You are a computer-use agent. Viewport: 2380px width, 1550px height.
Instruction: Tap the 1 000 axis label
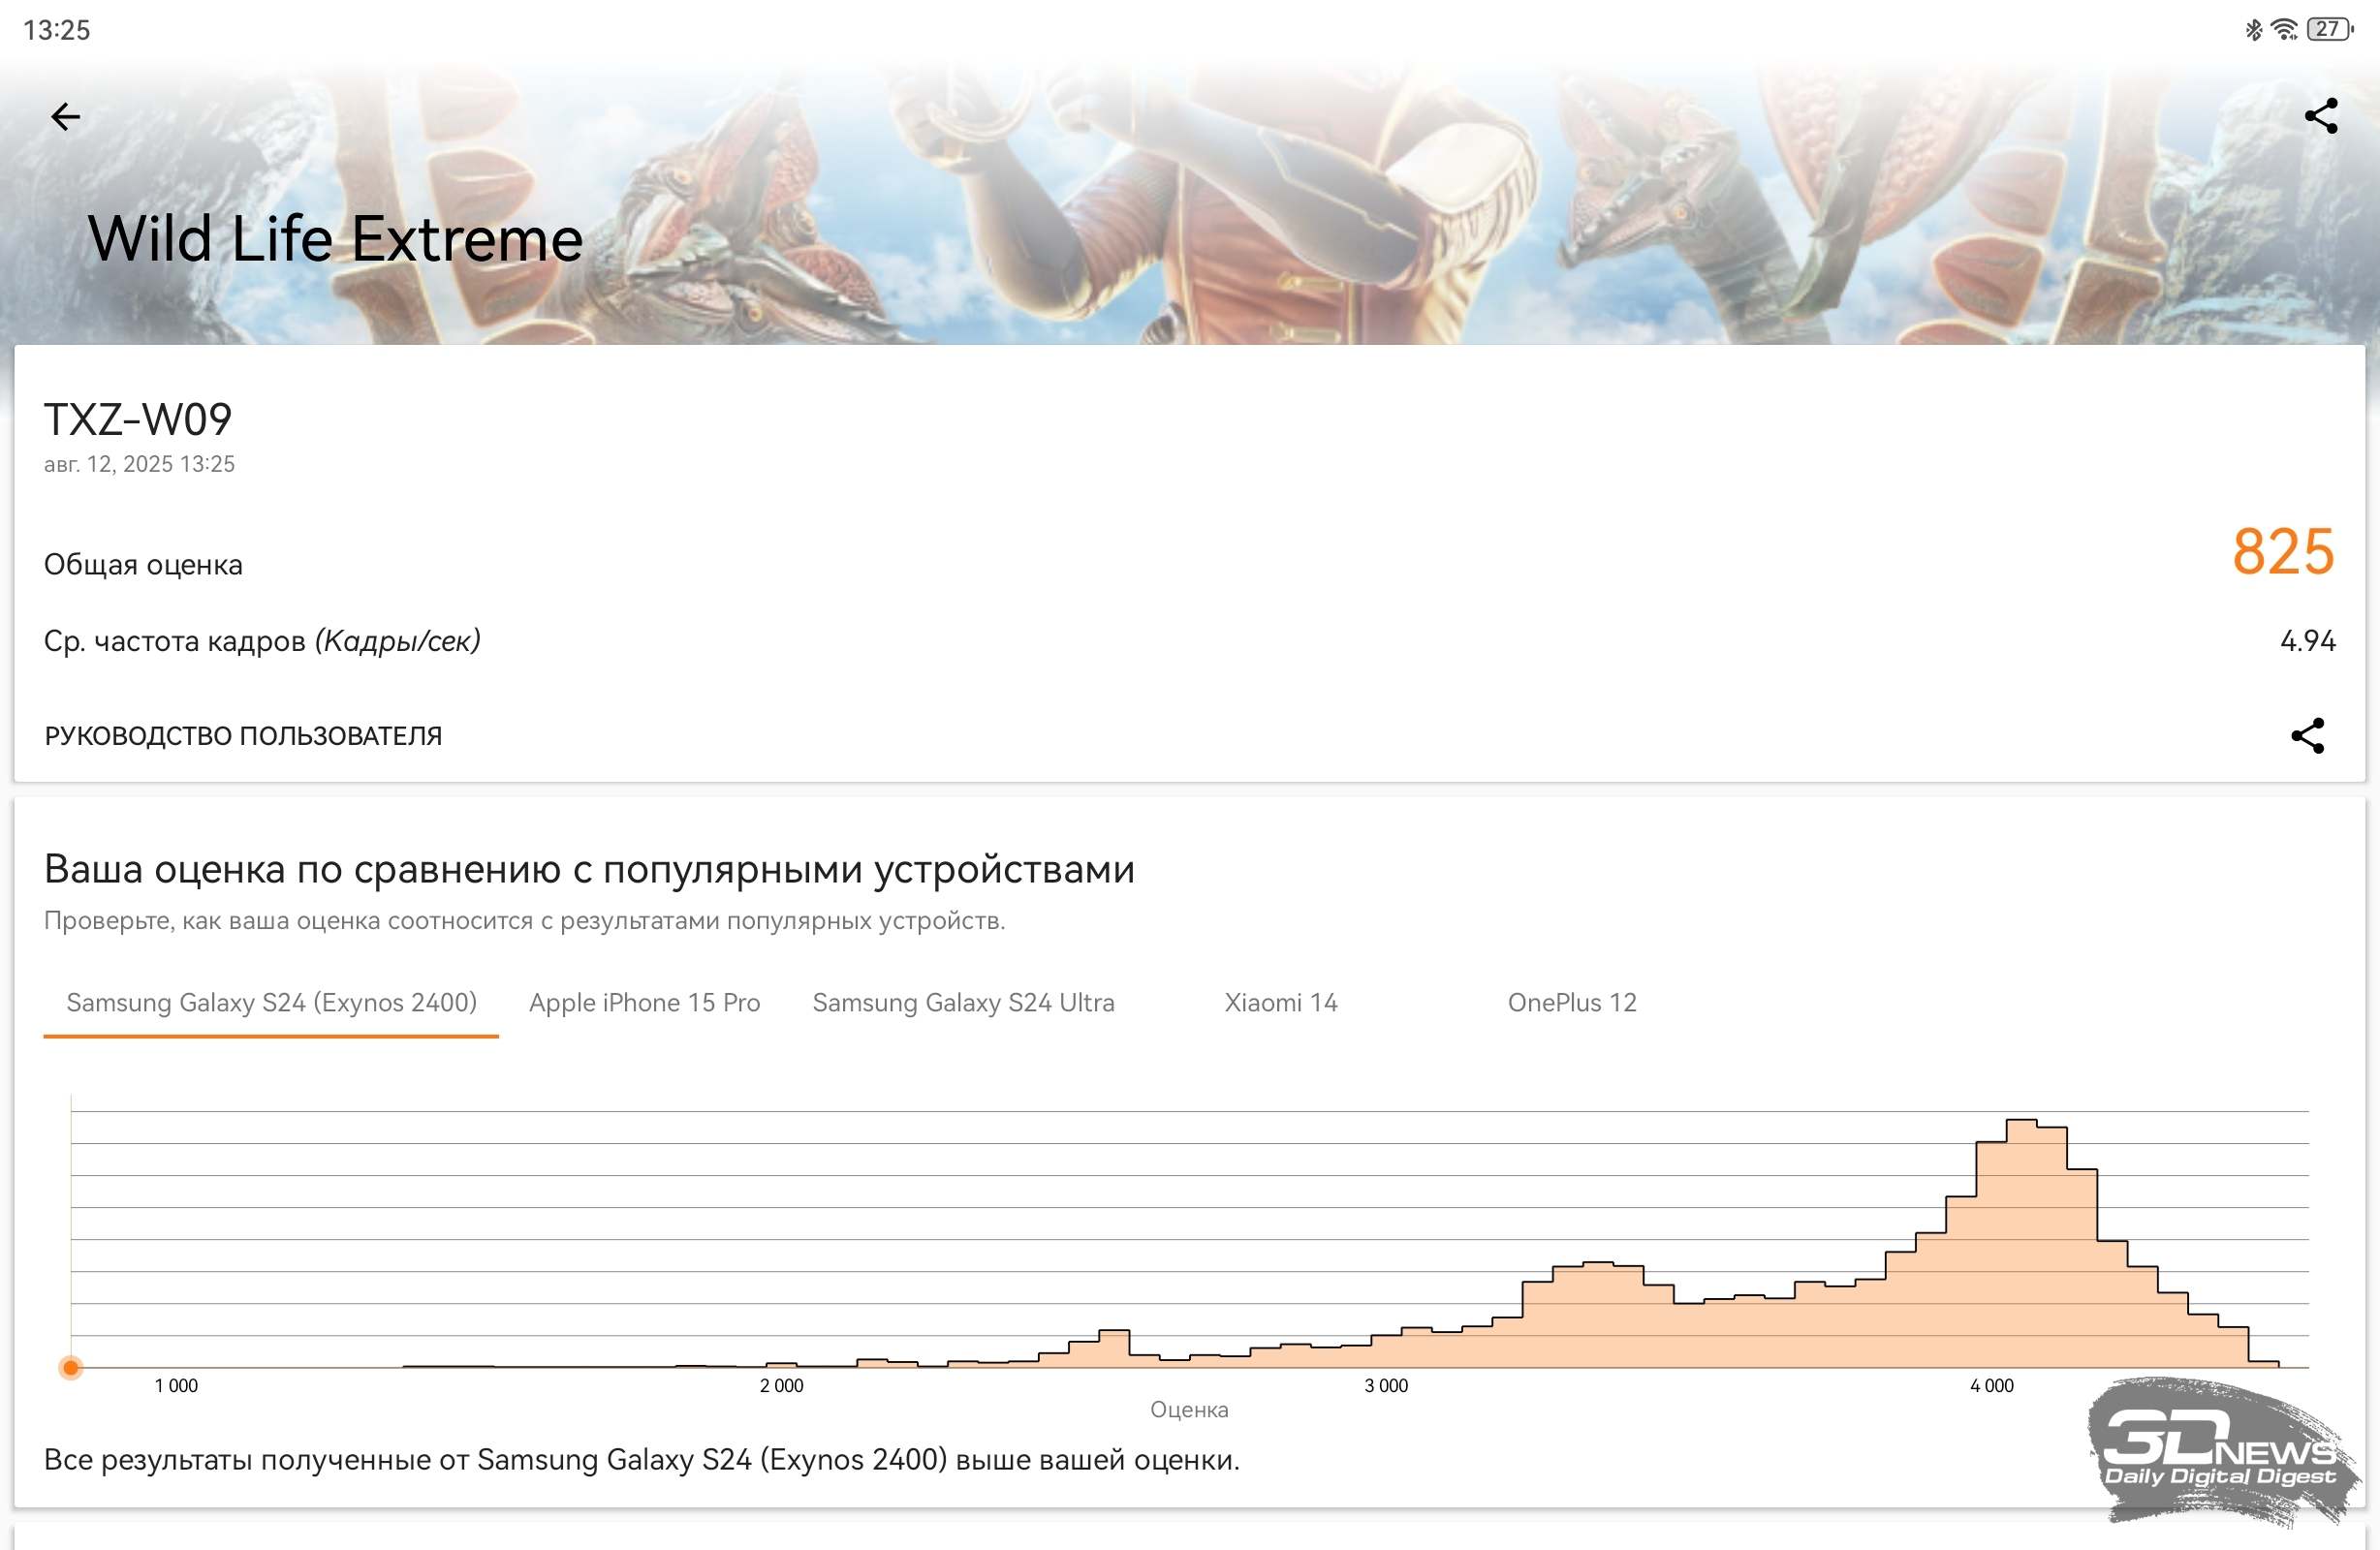pyautogui.click(x=176, y=1385)
